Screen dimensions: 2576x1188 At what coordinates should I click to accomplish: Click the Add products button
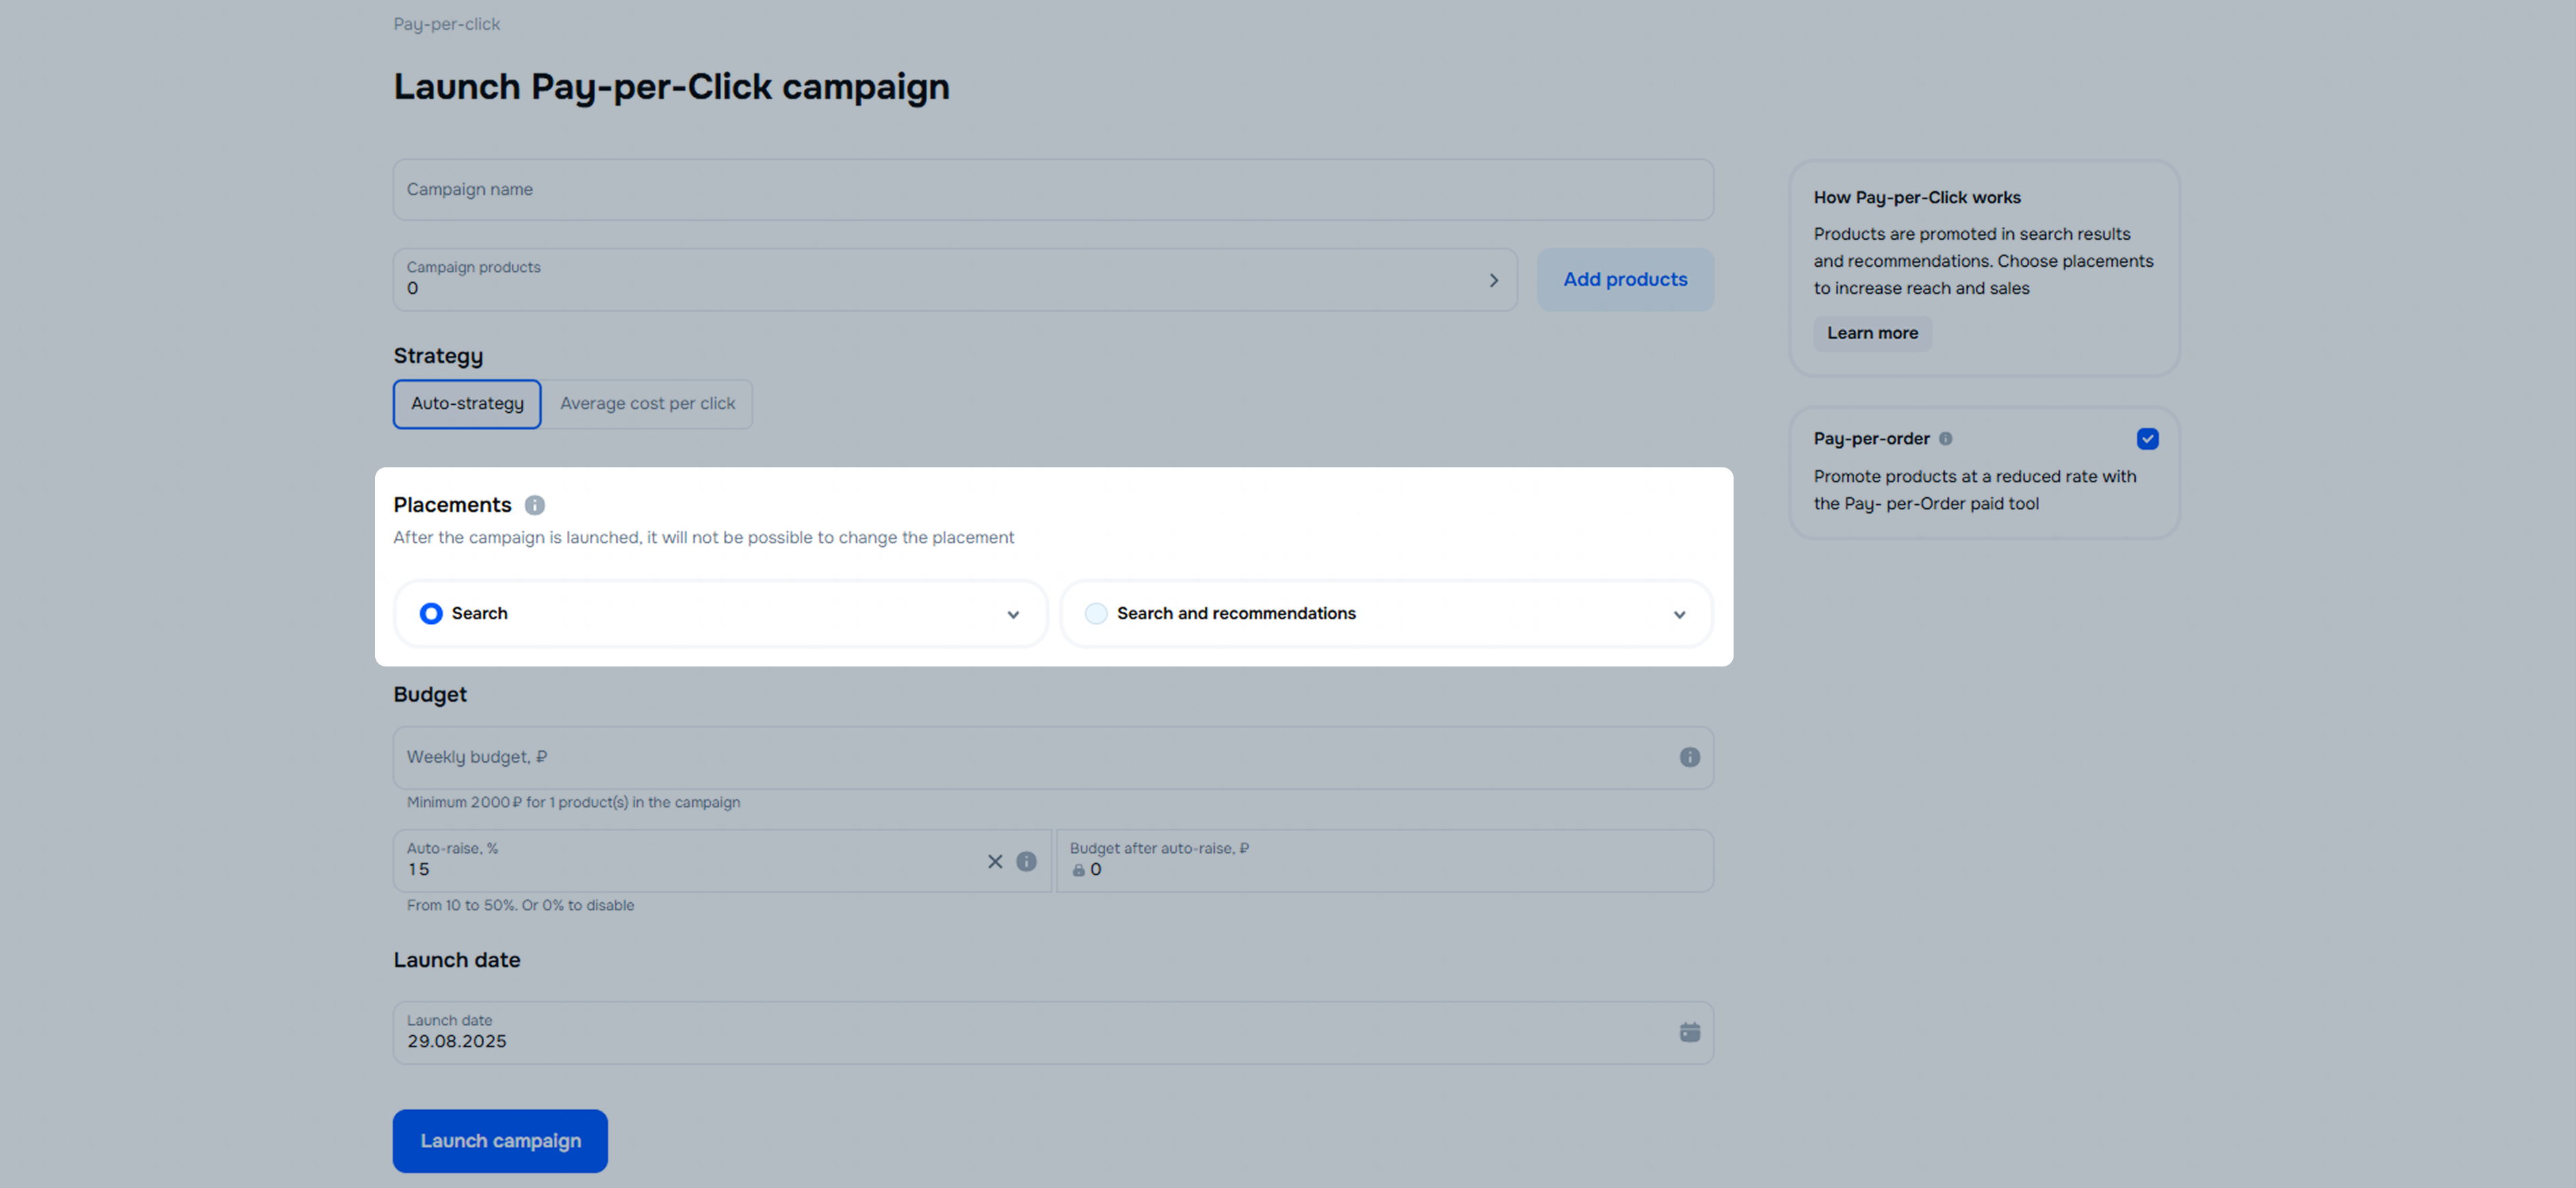(1625, 280)
